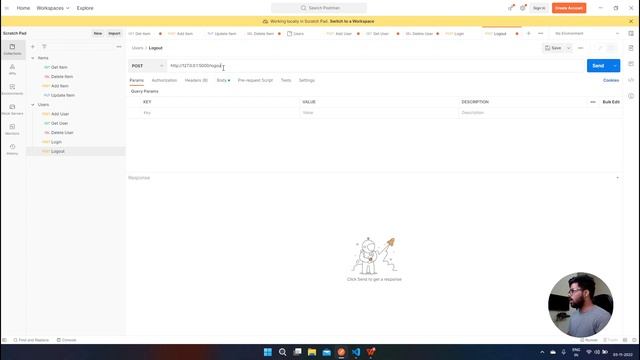The image size is (640, 360).
Task: Switch to the Params tab
Action: point(137,80)
